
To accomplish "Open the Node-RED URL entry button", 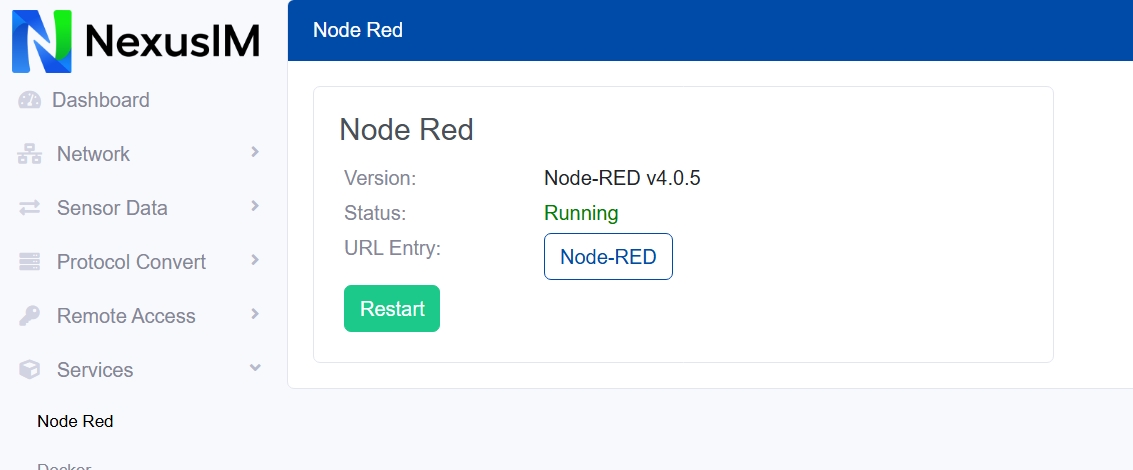I will point(608,256).
